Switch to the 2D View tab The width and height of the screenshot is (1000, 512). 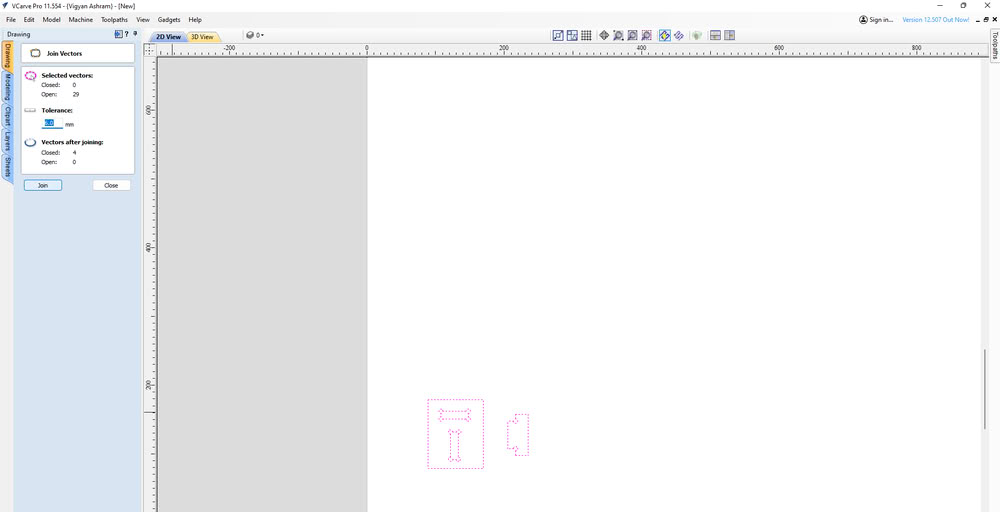coord(169,37)
